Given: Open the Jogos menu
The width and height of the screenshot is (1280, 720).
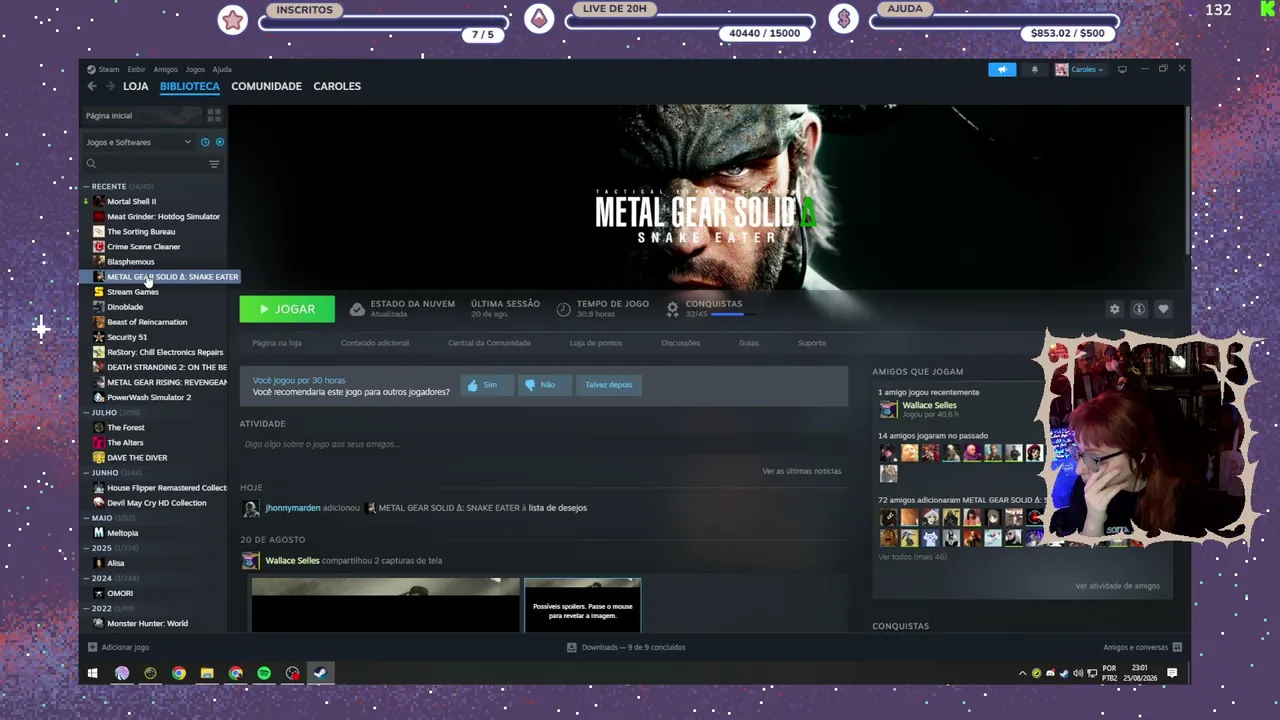Looking at the screenshot, I should coord(195,70).
